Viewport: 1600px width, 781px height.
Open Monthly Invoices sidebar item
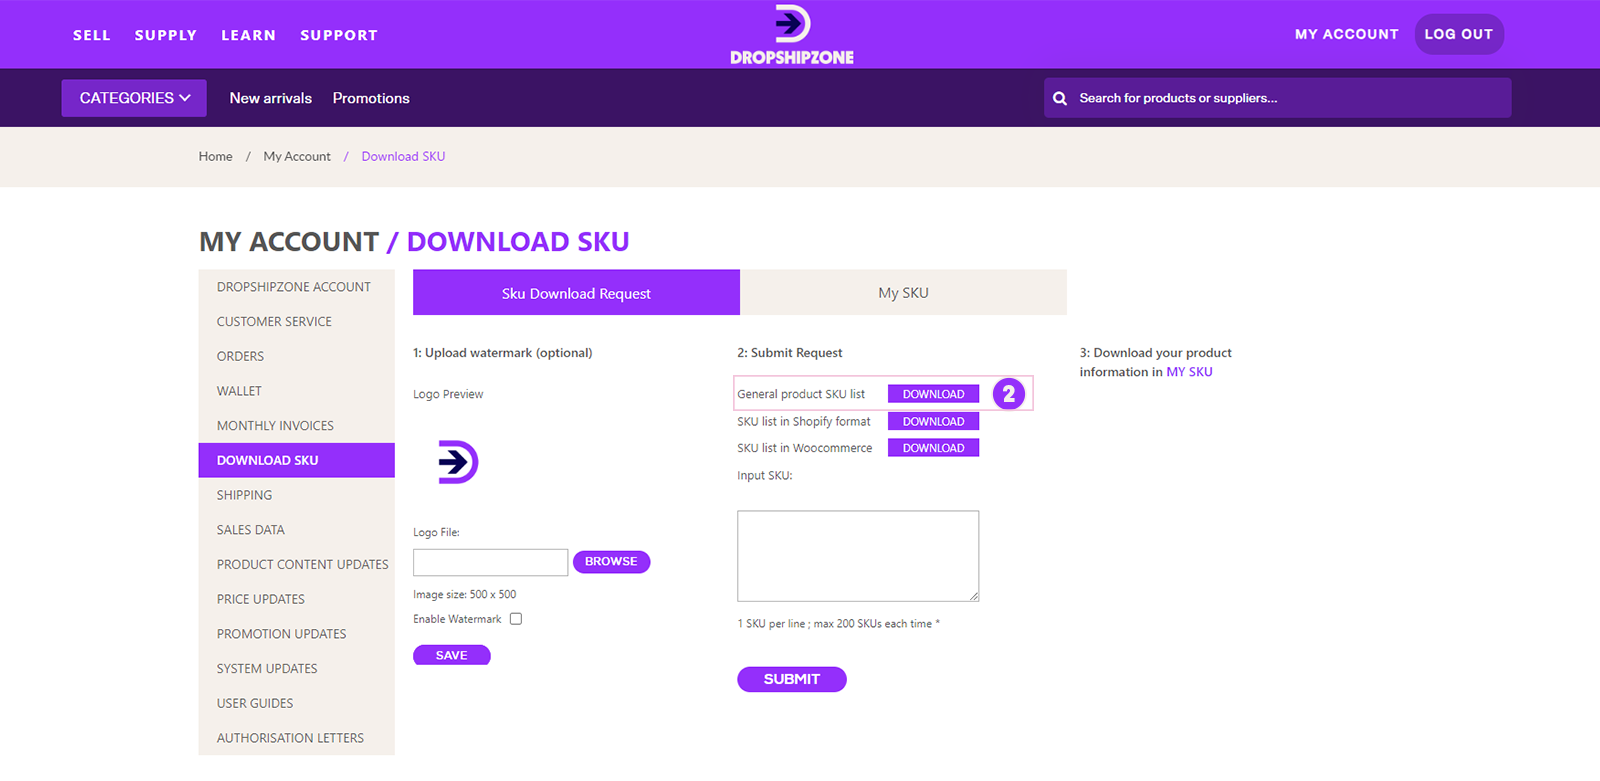pos(296,425)
